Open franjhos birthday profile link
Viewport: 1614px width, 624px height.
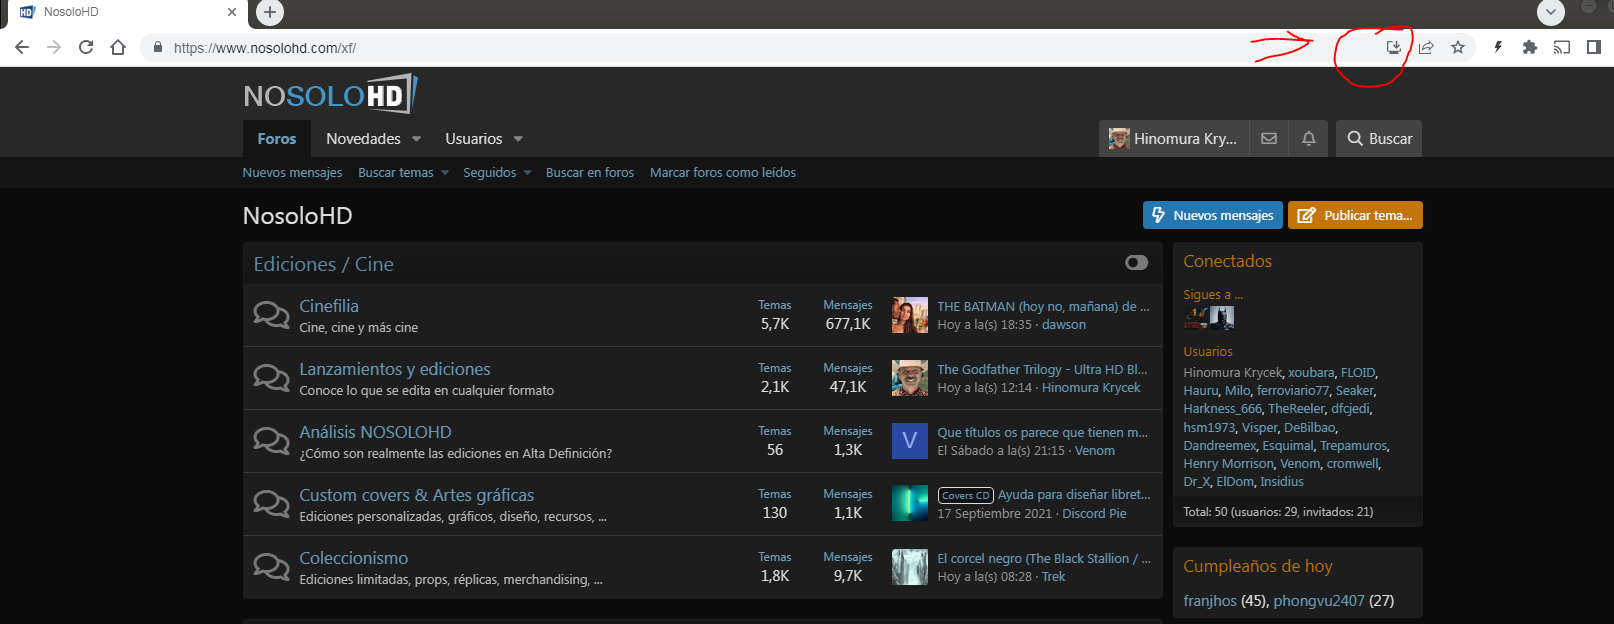click(1210, 600)
